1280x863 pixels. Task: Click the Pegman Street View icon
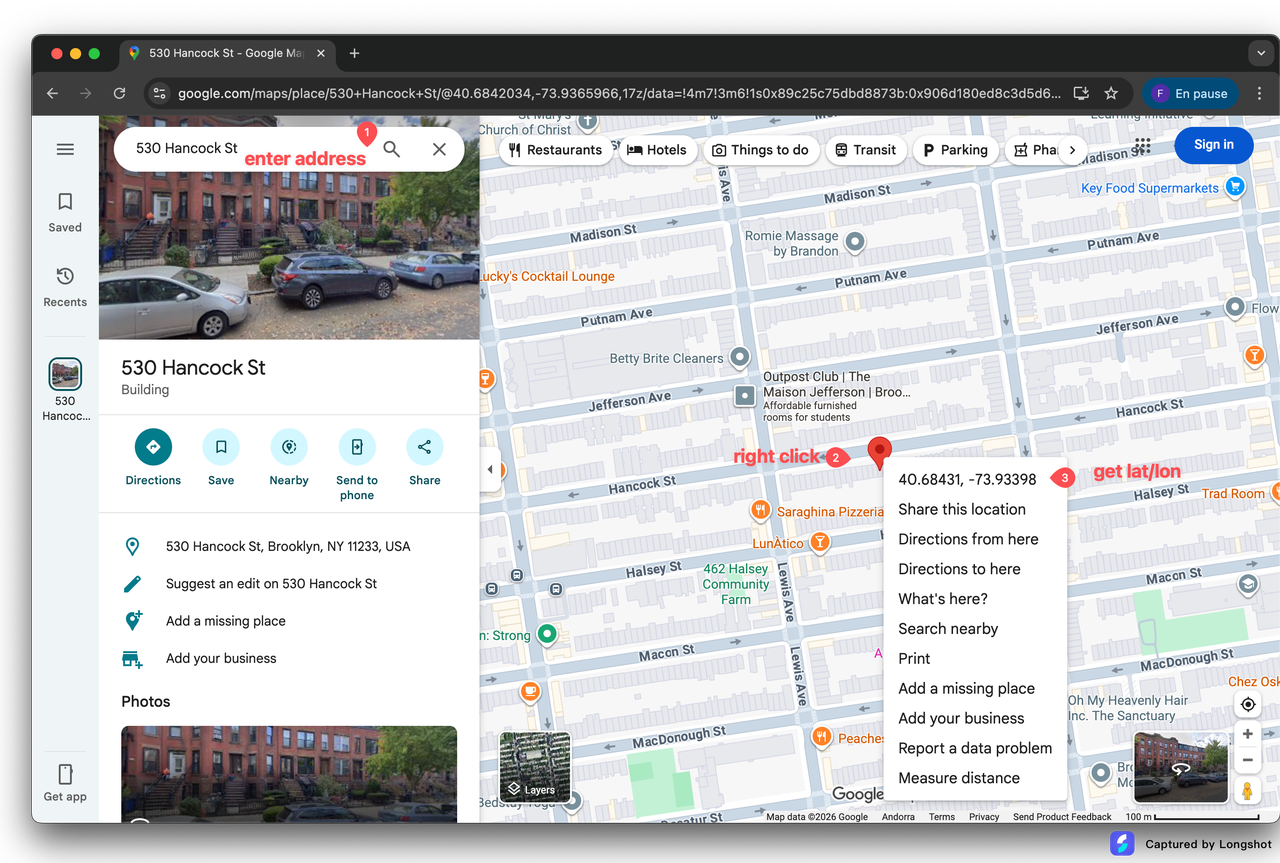[1247, 790]
